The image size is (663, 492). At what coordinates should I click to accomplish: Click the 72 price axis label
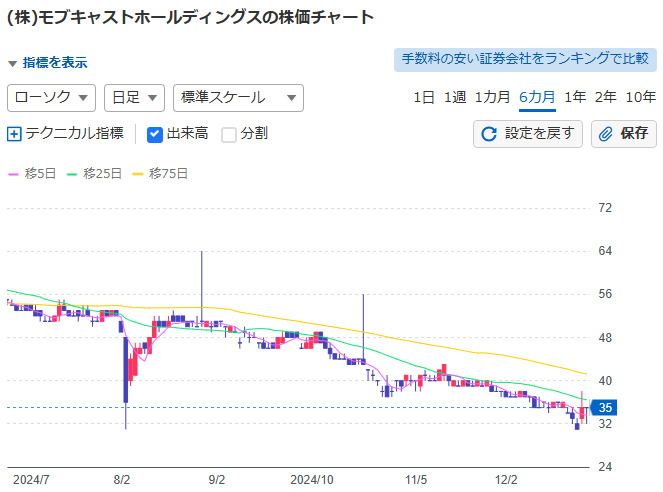tap(605, 208)
